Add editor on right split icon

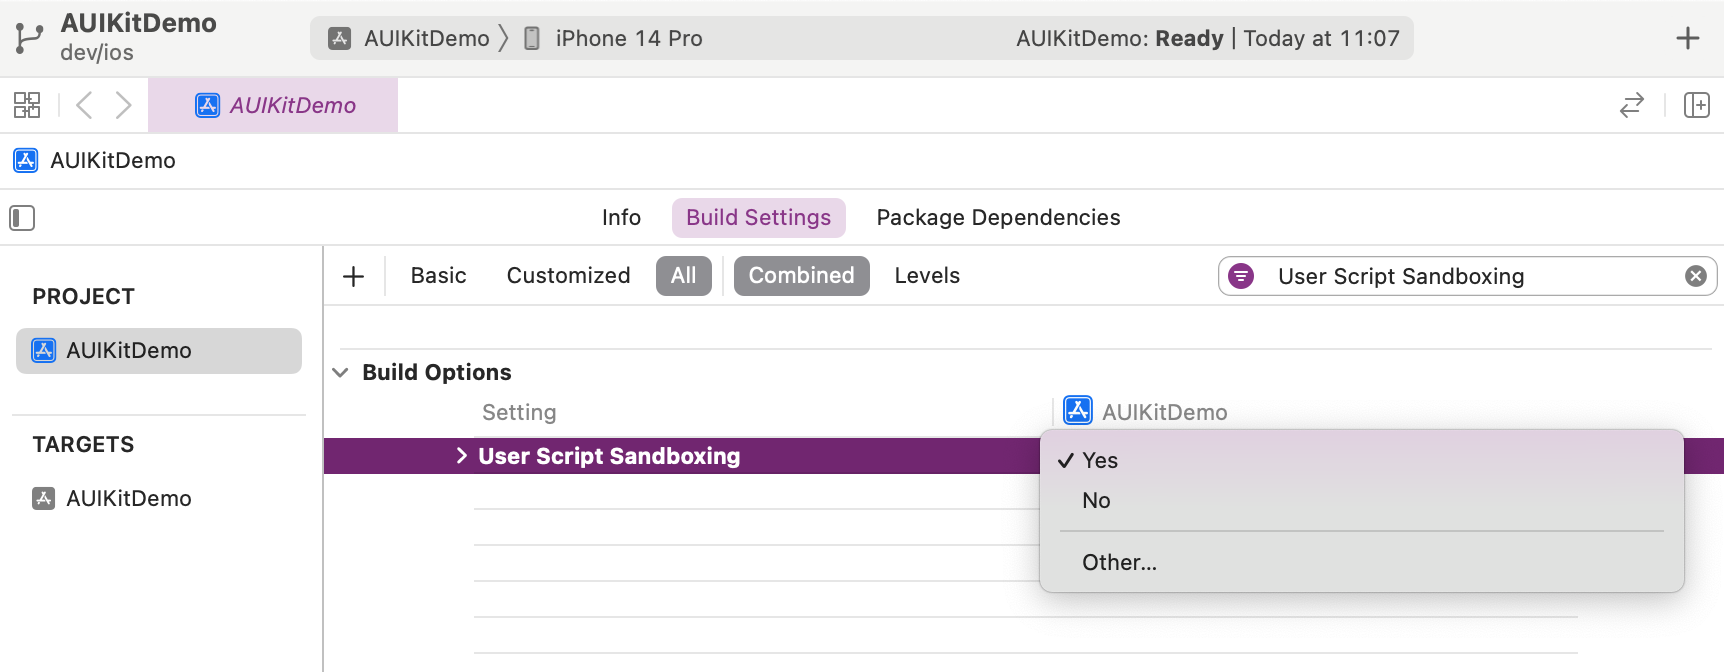1697,105
